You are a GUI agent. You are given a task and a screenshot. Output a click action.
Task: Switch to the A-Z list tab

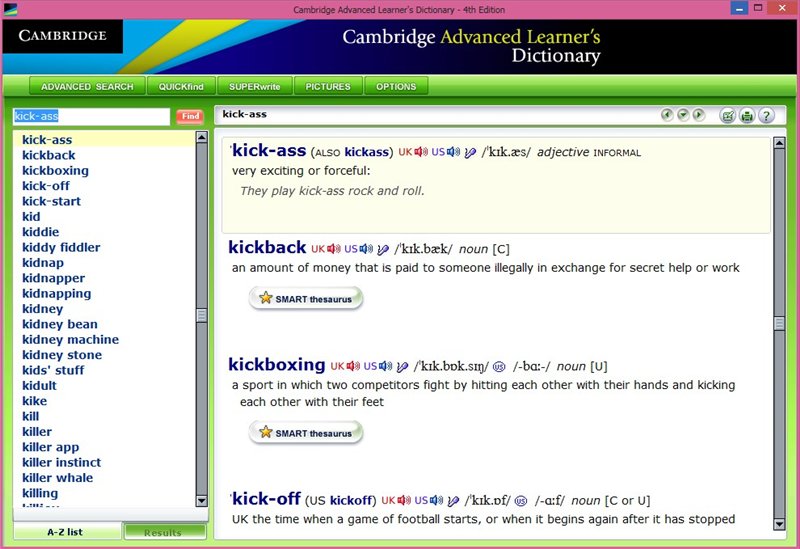click(66, 532)
